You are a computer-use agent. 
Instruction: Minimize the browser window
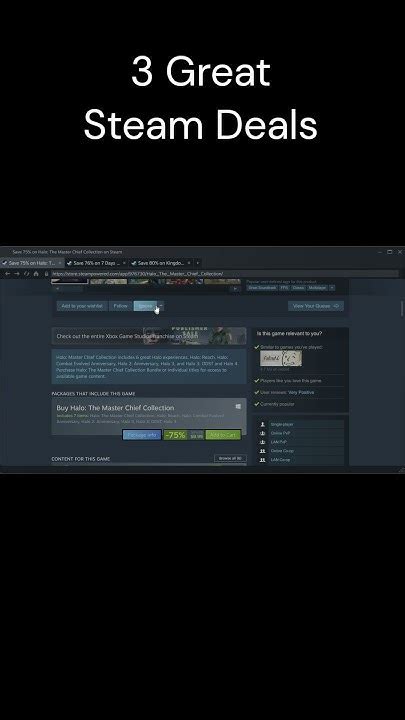click(x=380, y=252)
